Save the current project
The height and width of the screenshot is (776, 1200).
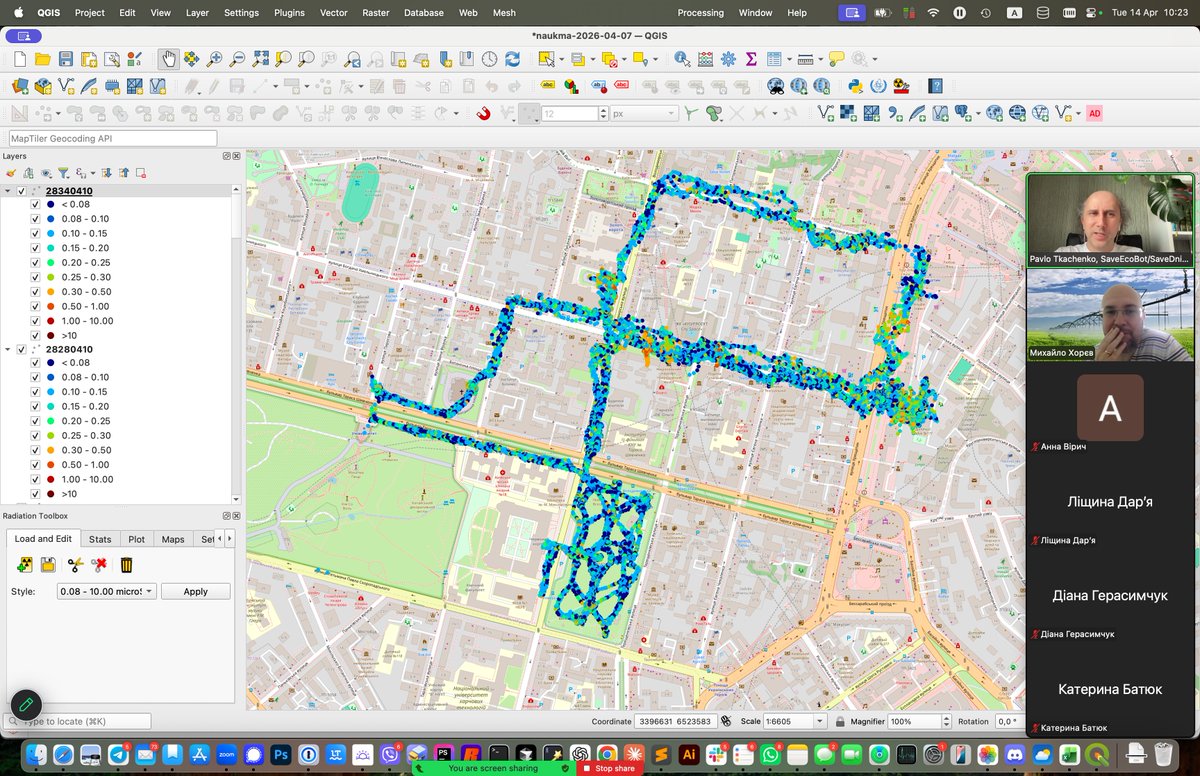(66, 60)
